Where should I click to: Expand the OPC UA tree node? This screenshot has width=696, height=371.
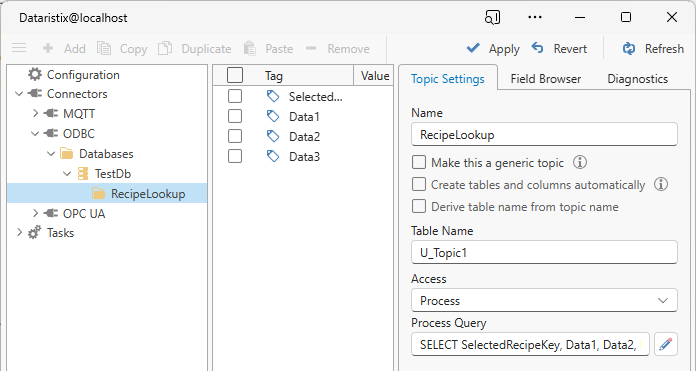(x=36, y=213)
